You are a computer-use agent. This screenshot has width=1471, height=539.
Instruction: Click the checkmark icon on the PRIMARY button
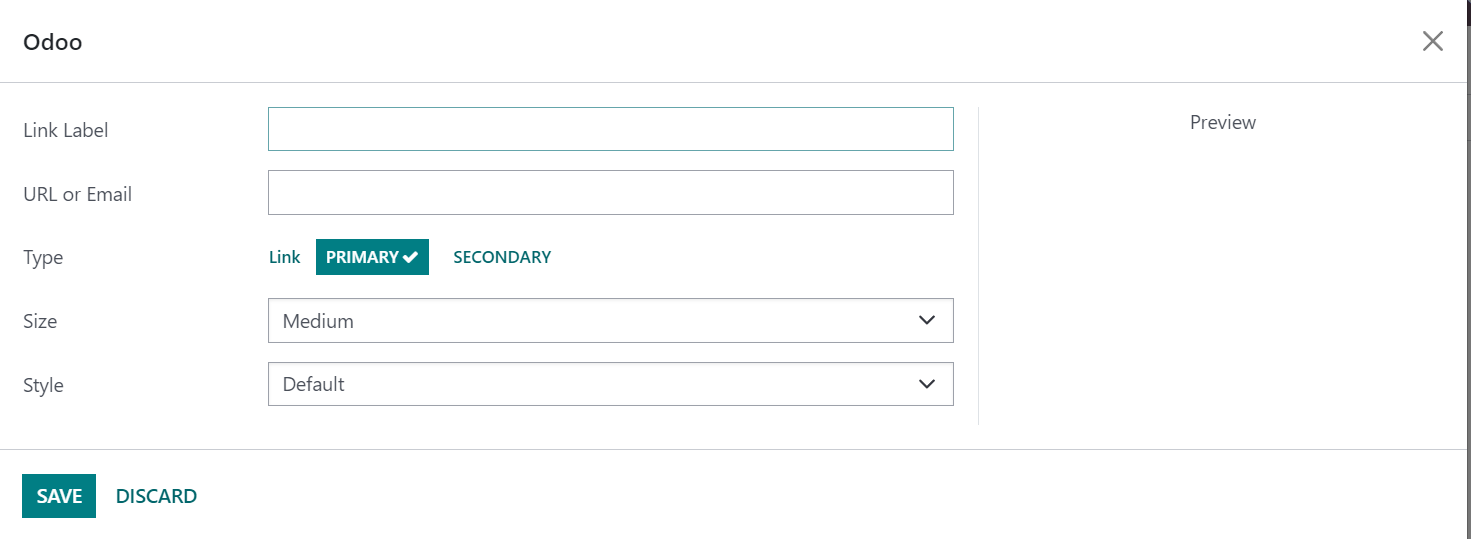coord(410,257)
